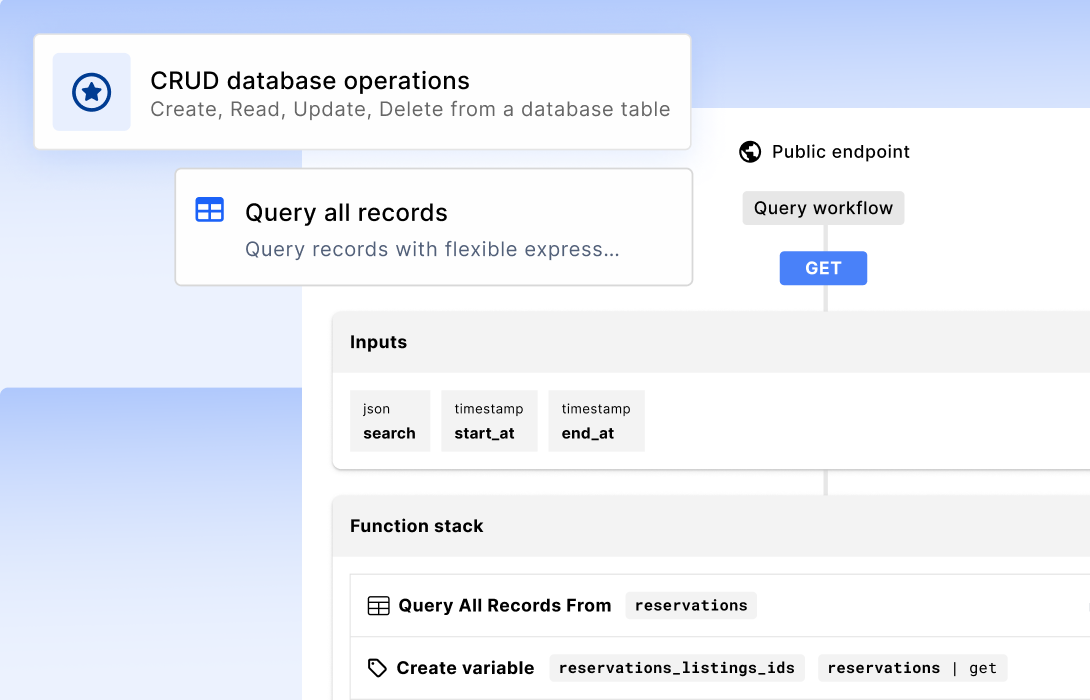This screenshot has width=1090, height=700.
Task: Expand the Inputs section header
Action: point(378,342)
